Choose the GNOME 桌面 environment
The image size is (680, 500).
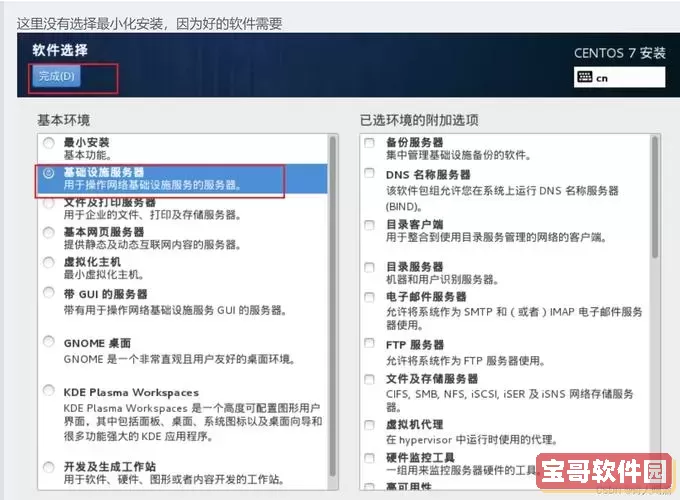(x=49, y=342)
